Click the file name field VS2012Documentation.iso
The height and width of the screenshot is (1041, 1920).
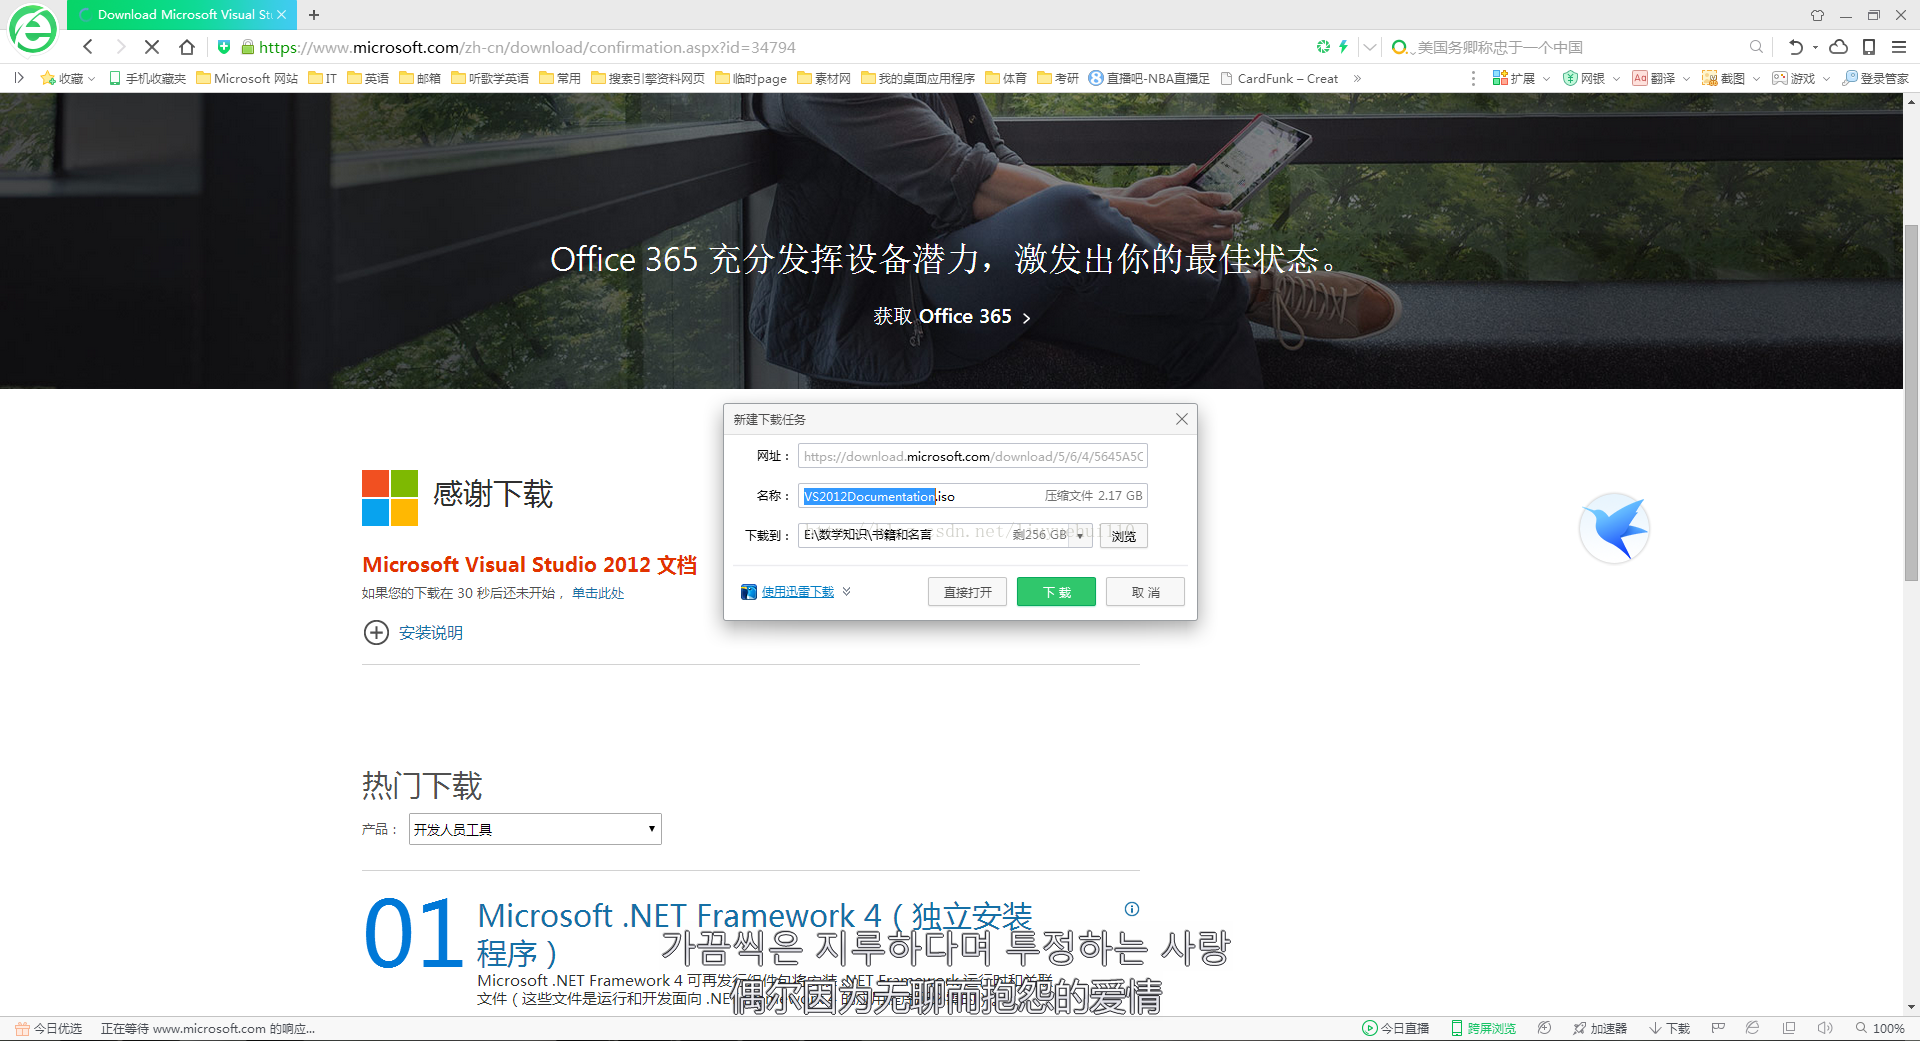972,496
